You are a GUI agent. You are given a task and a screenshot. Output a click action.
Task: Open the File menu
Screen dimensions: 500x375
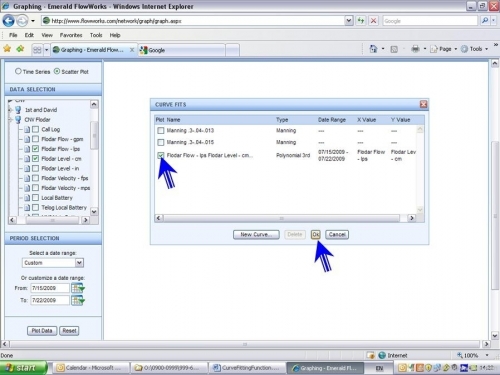pyautogui.click(x=13, y=35)
